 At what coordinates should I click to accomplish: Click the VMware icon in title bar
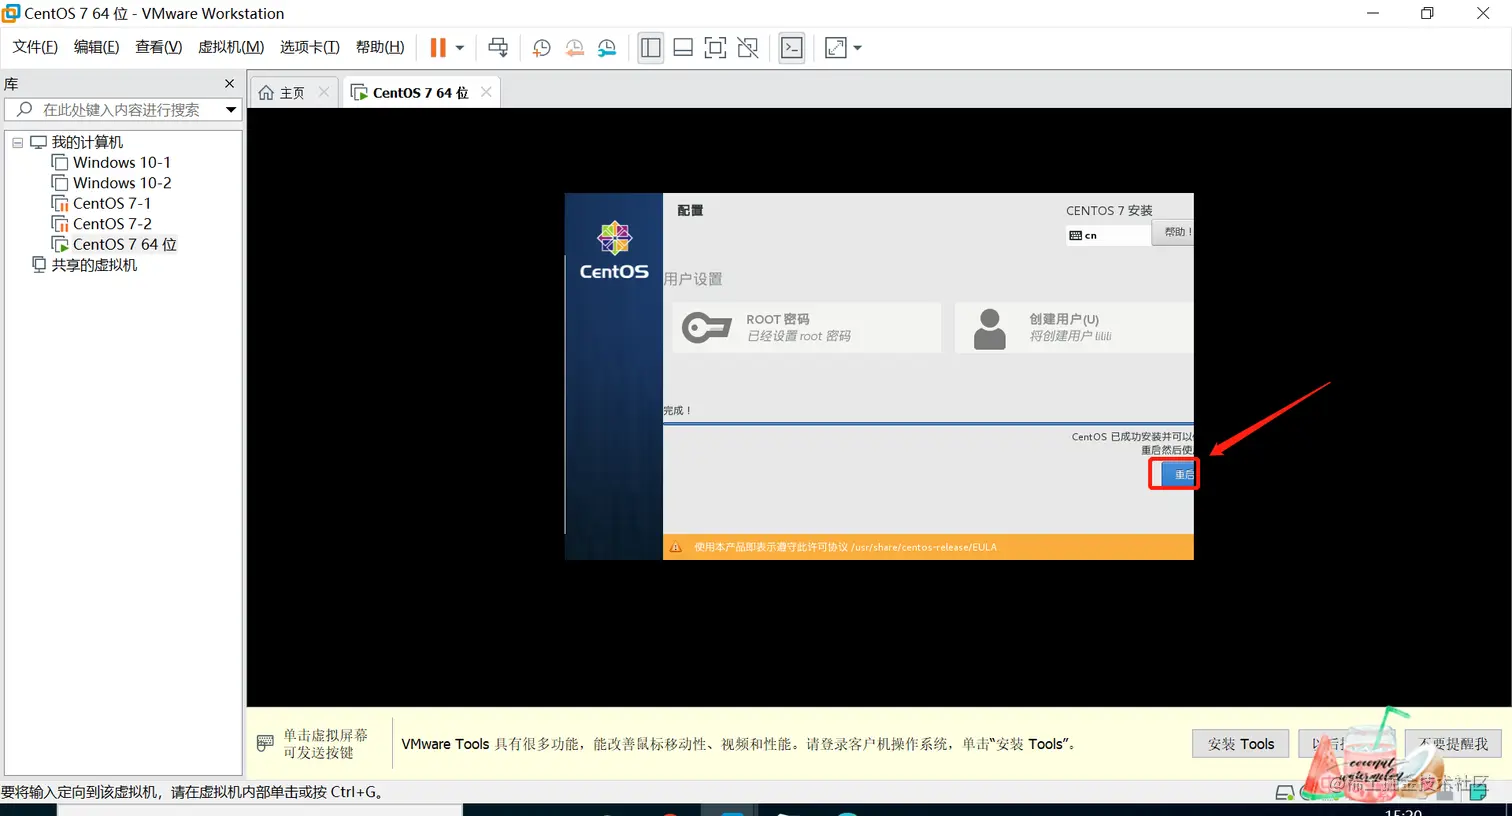click(11, 13)
